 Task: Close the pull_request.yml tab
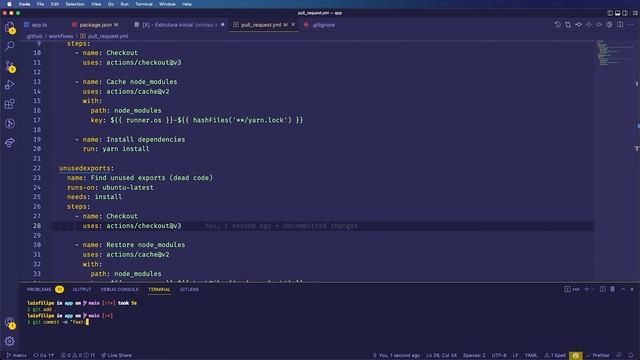pos(293,25)
